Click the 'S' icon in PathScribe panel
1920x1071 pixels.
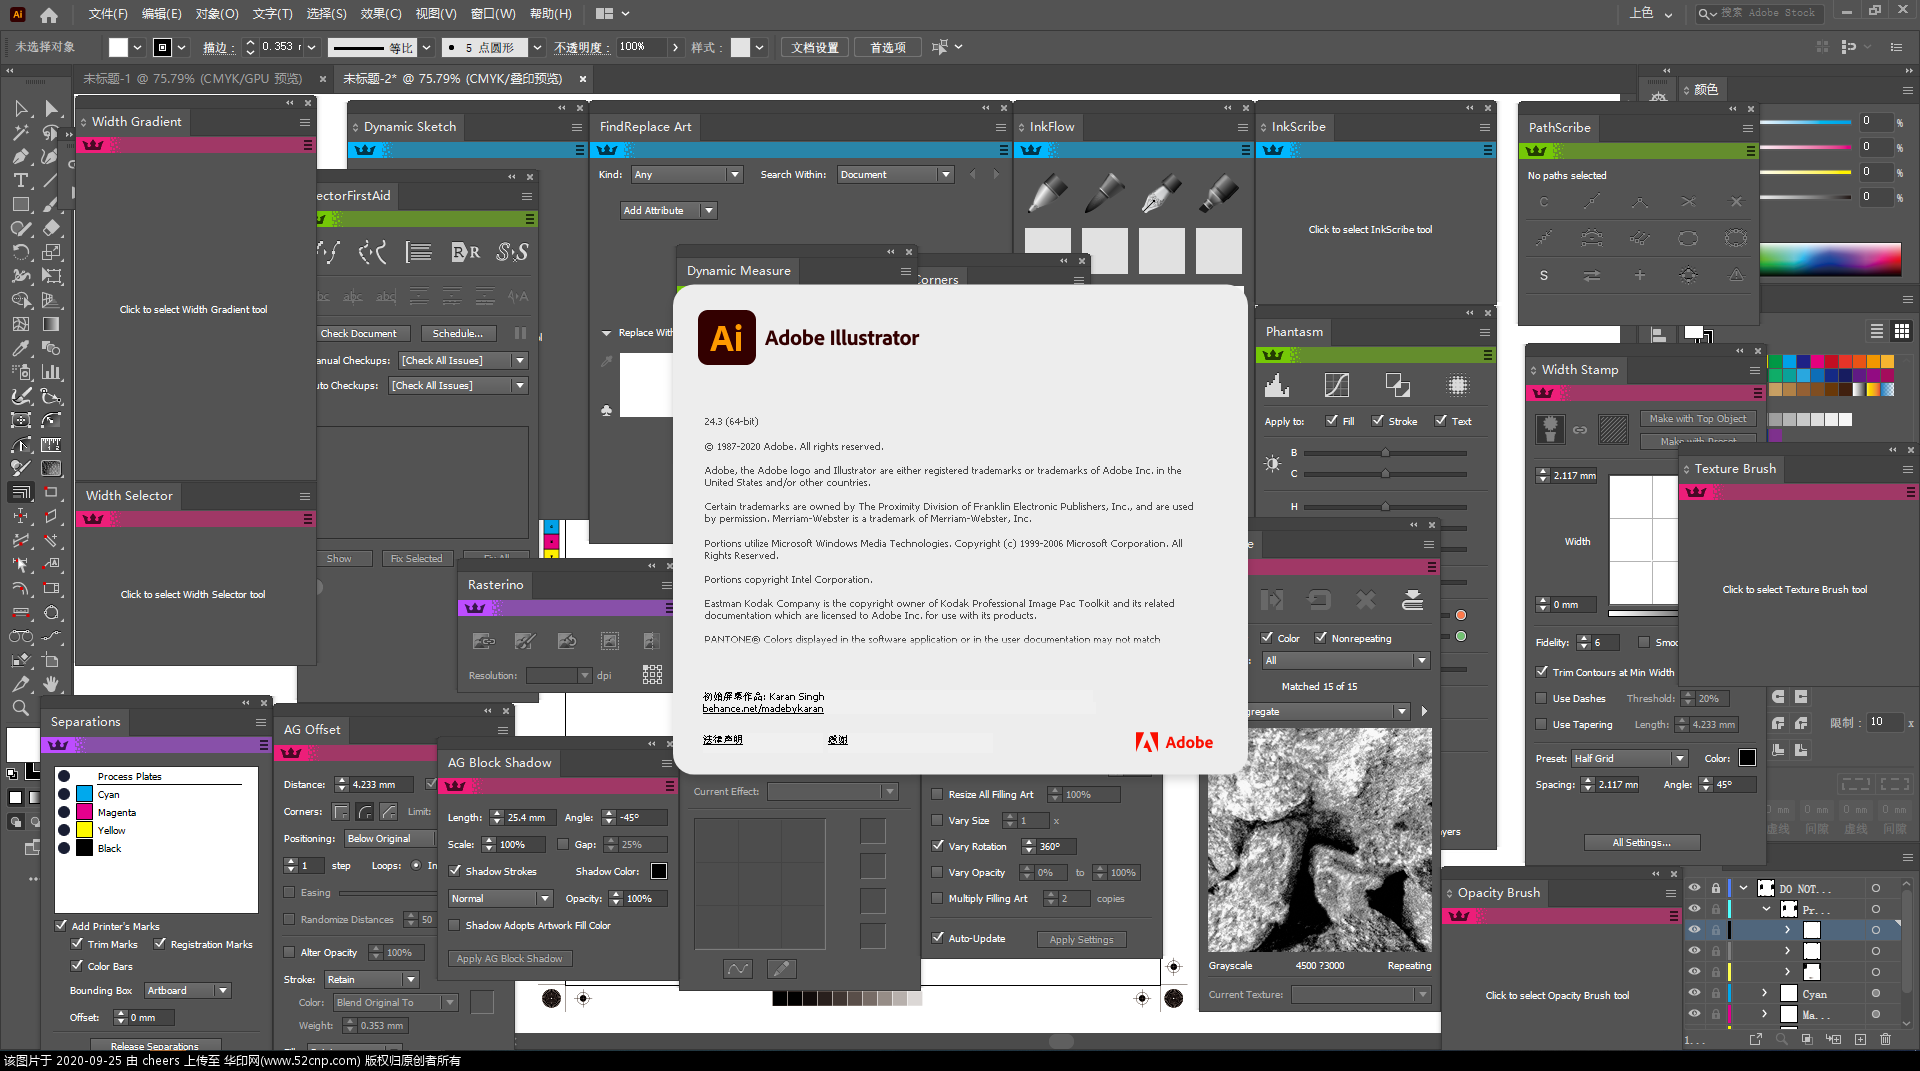[1544, 275]
